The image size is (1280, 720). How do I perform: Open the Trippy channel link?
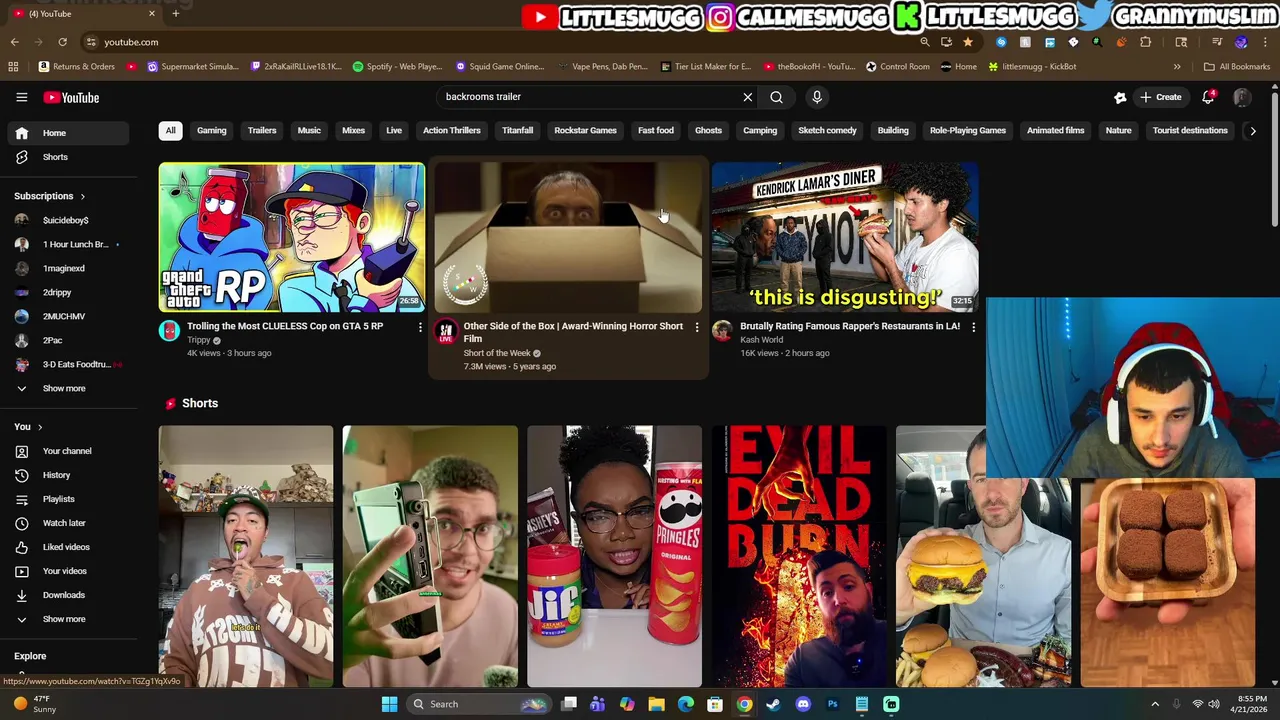click(x=199, y=340)
